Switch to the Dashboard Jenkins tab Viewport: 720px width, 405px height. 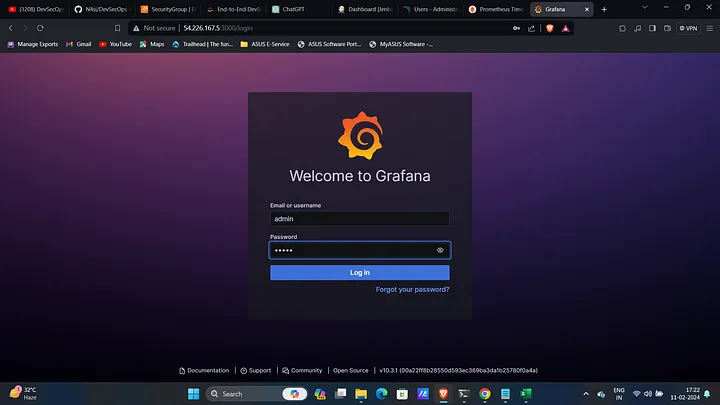pyautogui.click(x=365, y=9)
